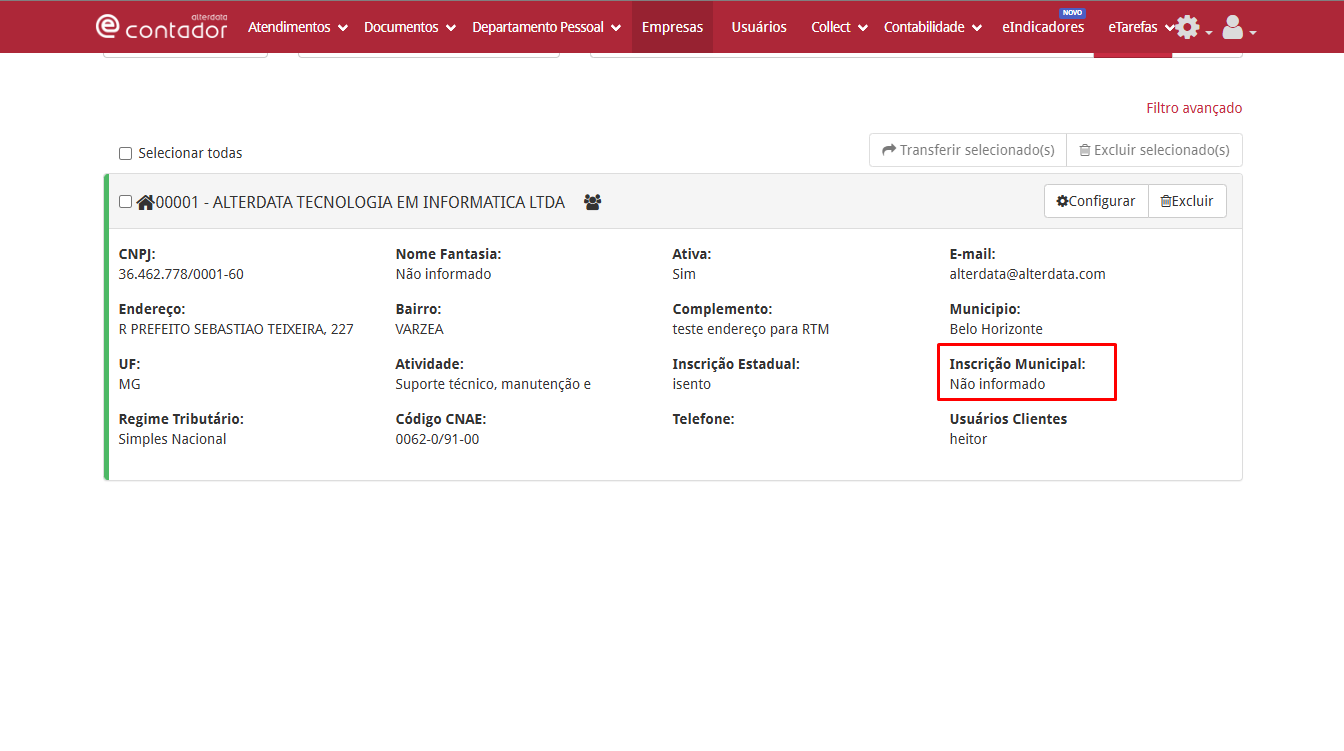Click Excluir selecionado(s) button
The width and height of the screenshot is (1344, 751).
(x=1154, y=150)
